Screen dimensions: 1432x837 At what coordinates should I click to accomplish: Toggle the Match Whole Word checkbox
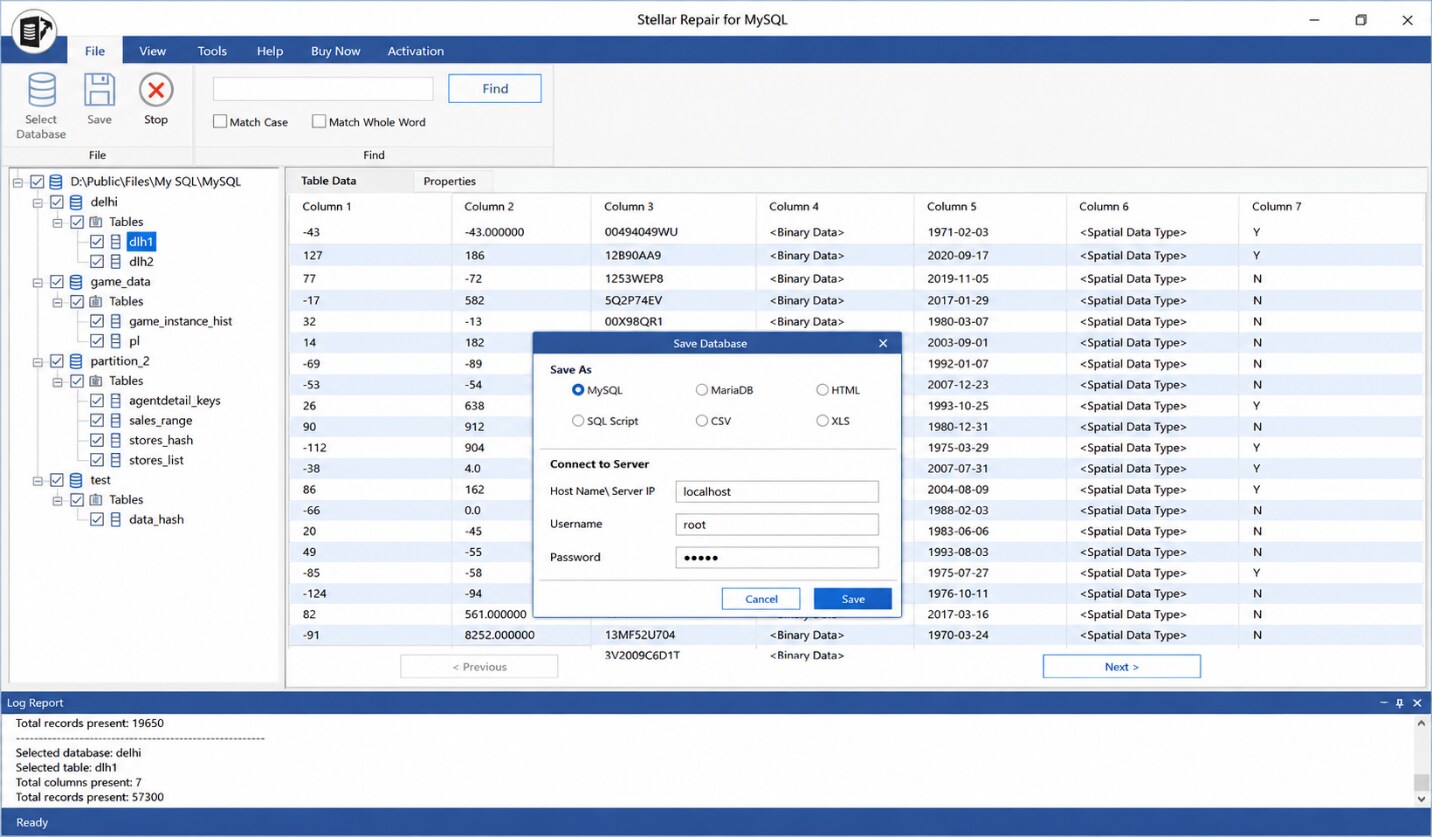(x=319, y=121)
